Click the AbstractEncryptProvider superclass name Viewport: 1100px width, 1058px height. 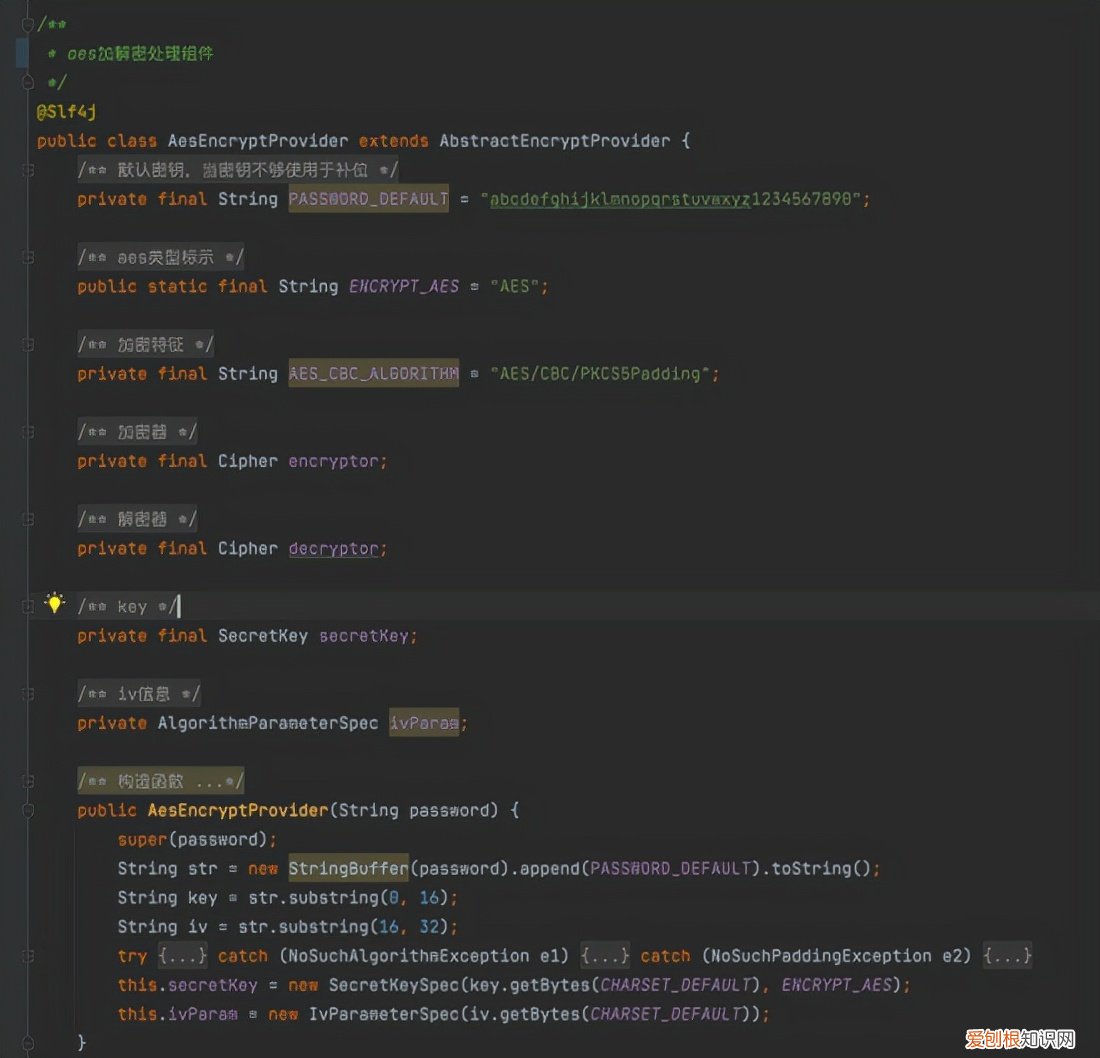[555, 141]
